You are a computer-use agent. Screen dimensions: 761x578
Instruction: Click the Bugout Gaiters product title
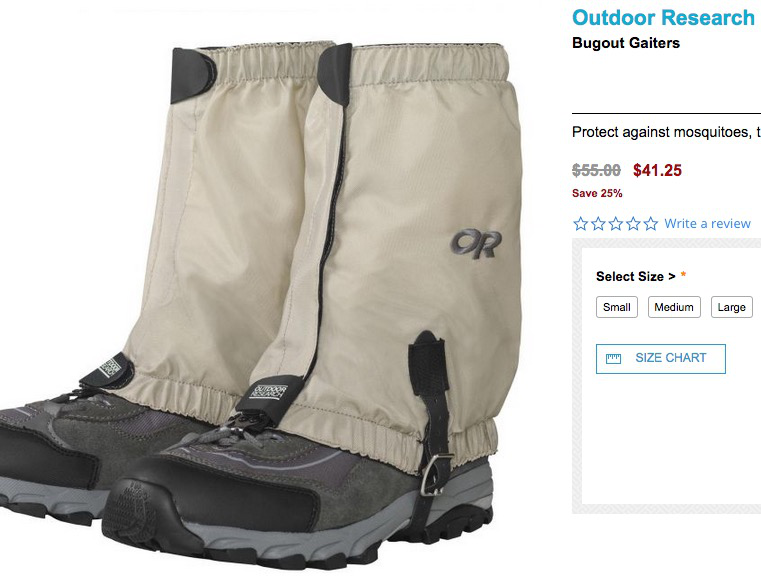coord(626,43)
